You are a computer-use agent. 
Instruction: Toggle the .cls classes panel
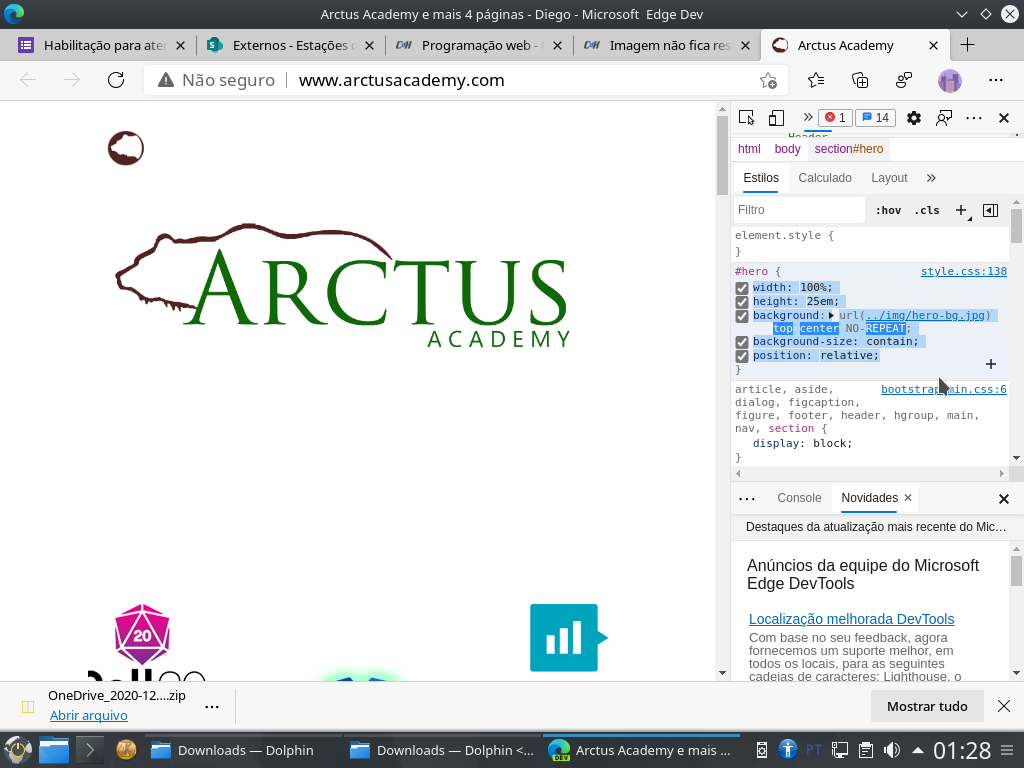(927, 210)
